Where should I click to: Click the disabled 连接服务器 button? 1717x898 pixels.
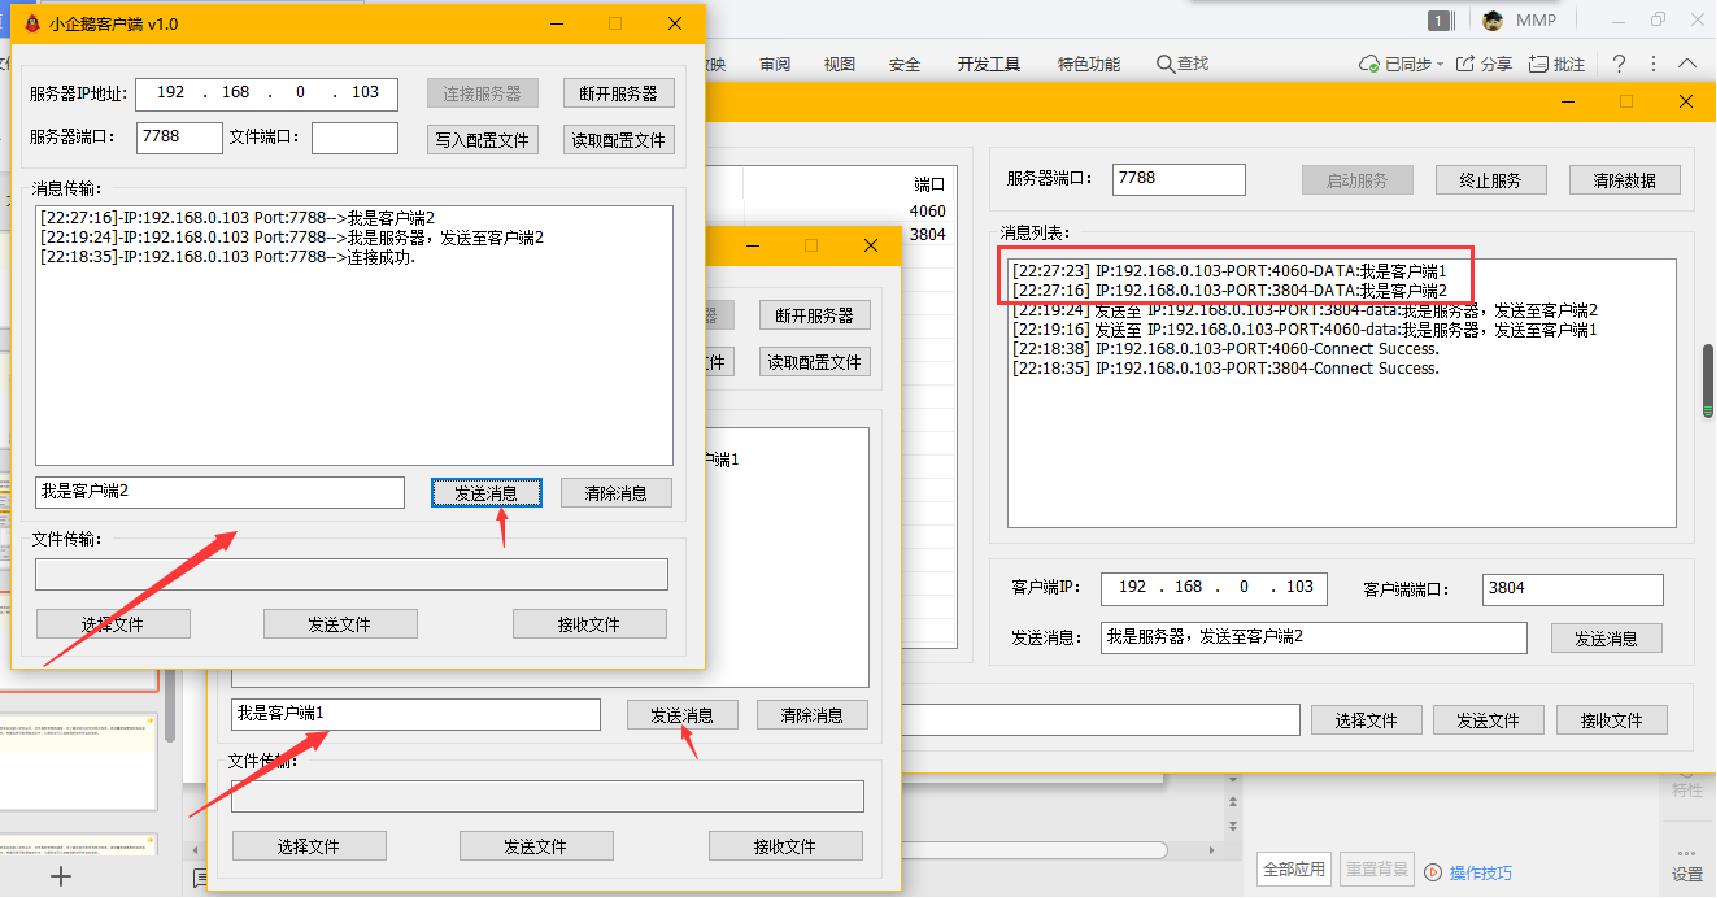(x=482, y=93)
